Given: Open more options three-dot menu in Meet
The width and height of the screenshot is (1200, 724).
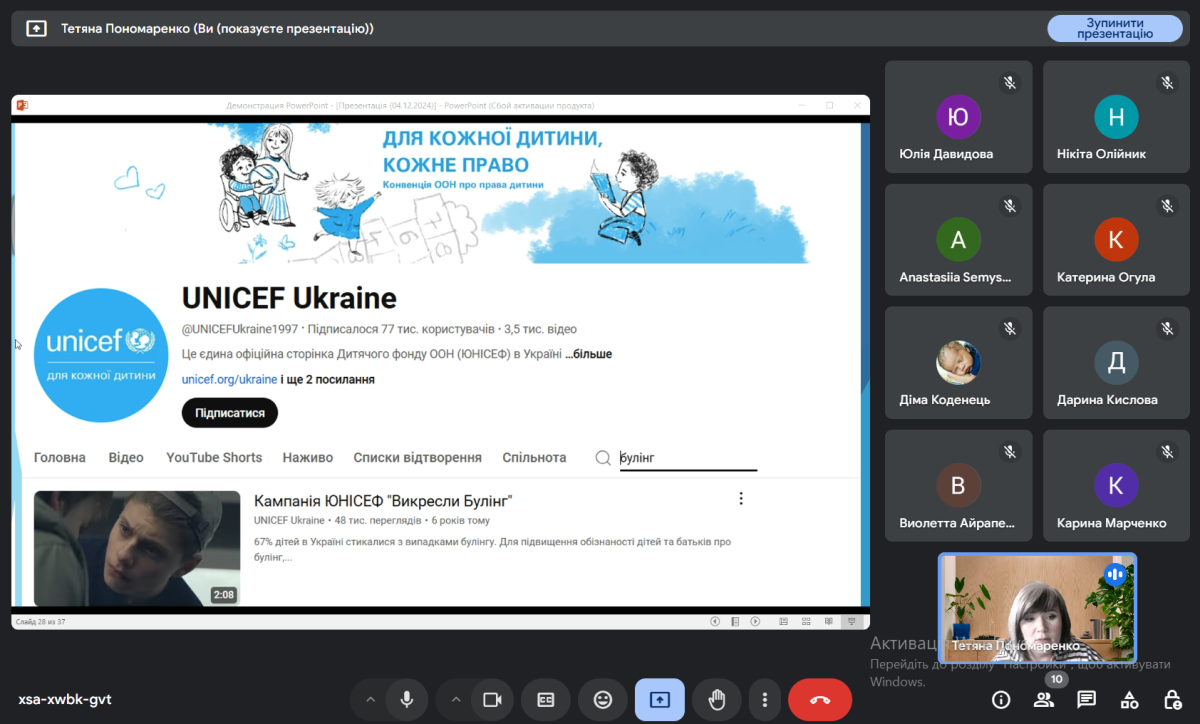Looking at the screenshot, I should 764,700.
